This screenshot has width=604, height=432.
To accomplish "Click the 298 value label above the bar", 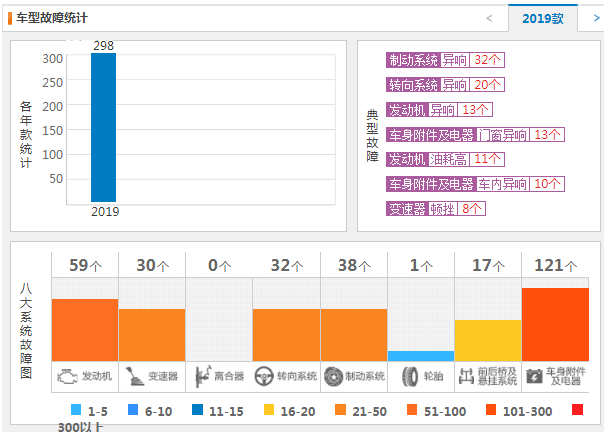I will click(104, 46).
